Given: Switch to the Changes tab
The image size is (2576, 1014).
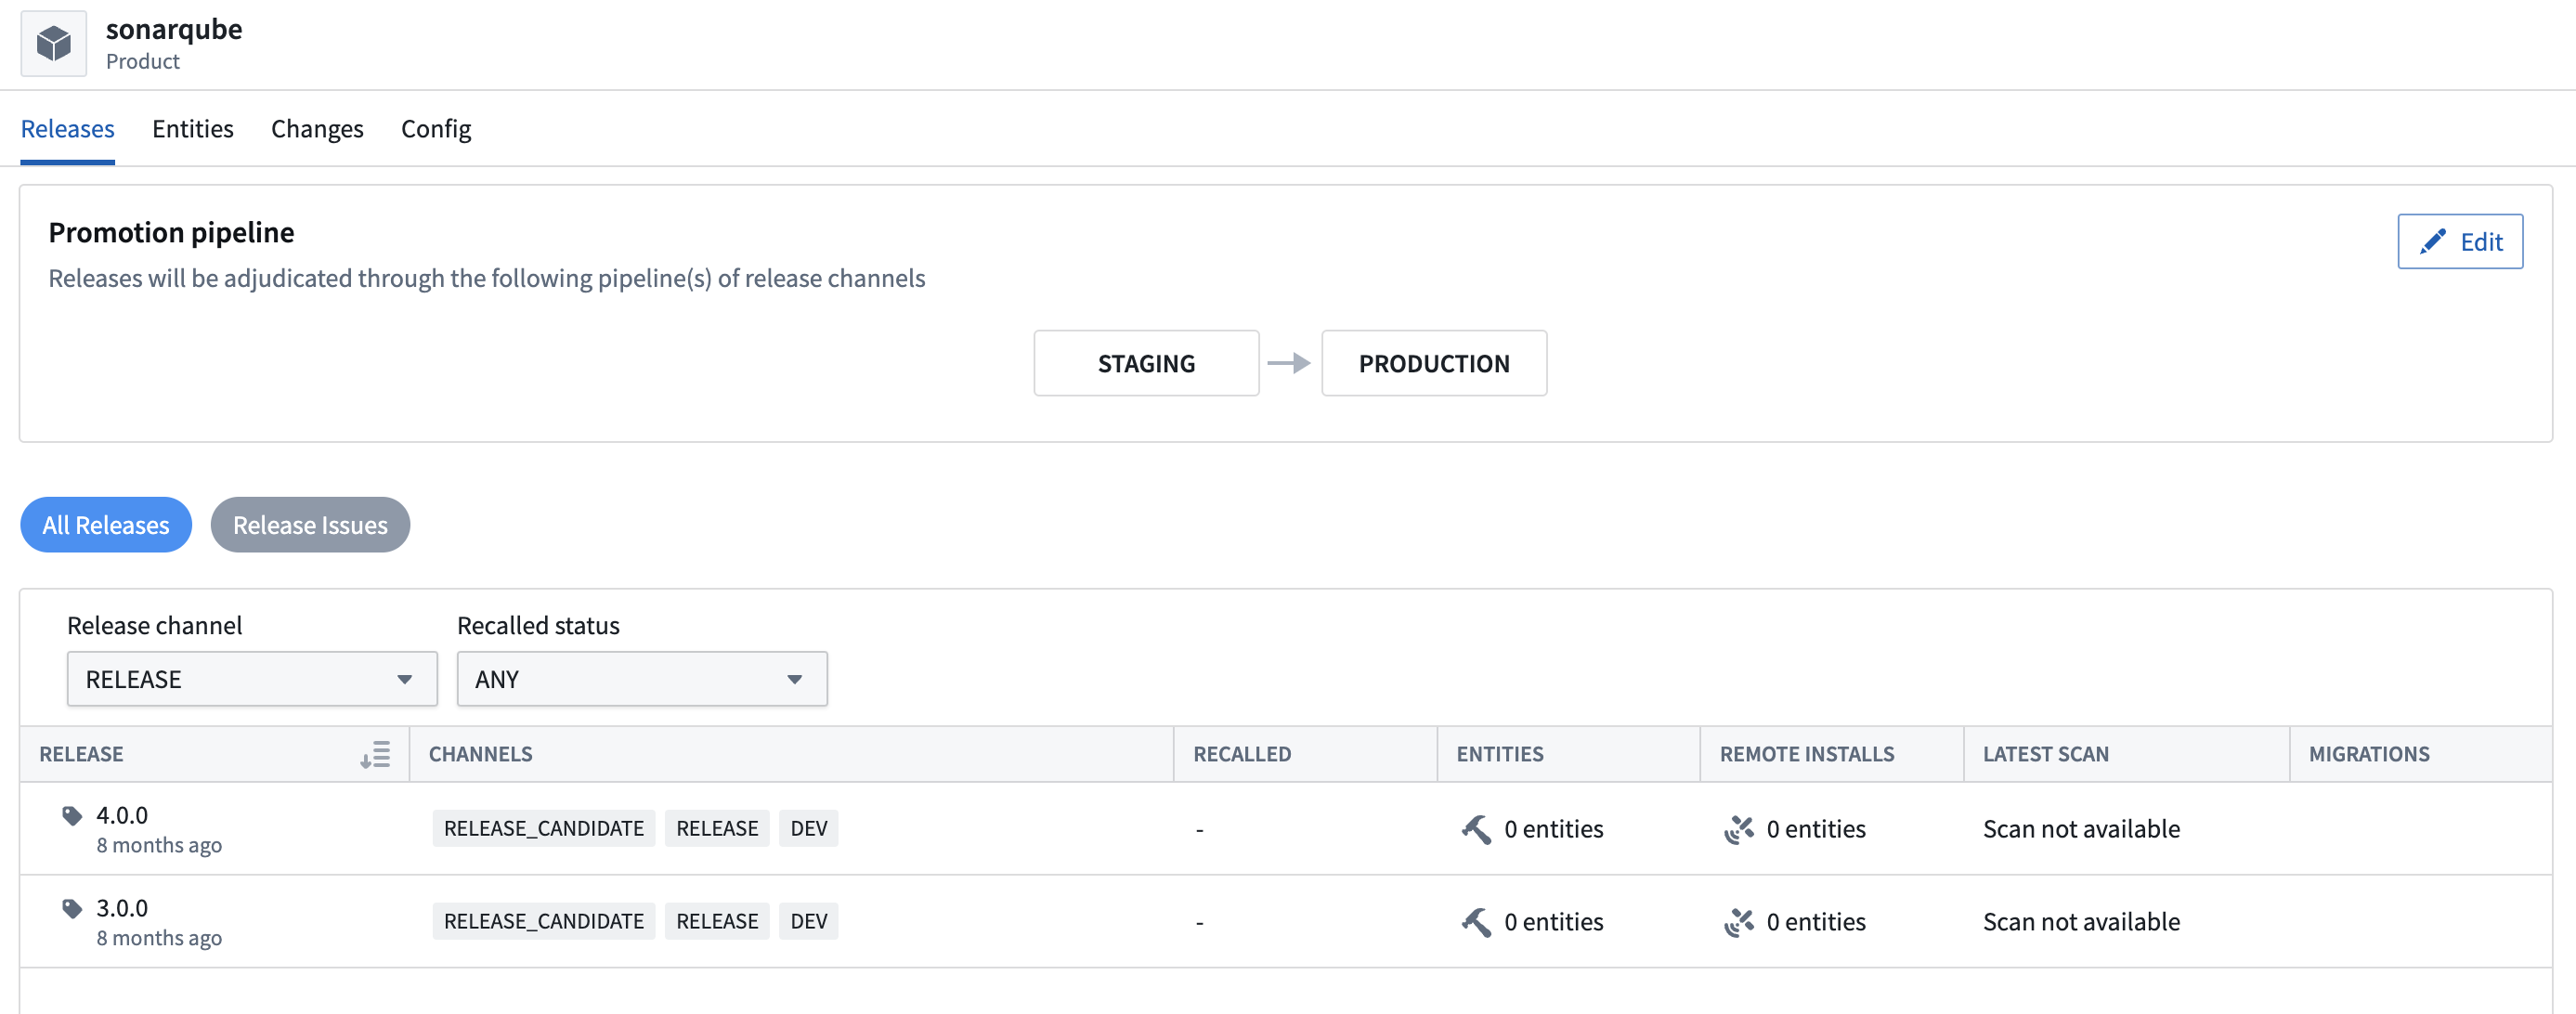Looking at the screenshot, I should click(317, 126).
